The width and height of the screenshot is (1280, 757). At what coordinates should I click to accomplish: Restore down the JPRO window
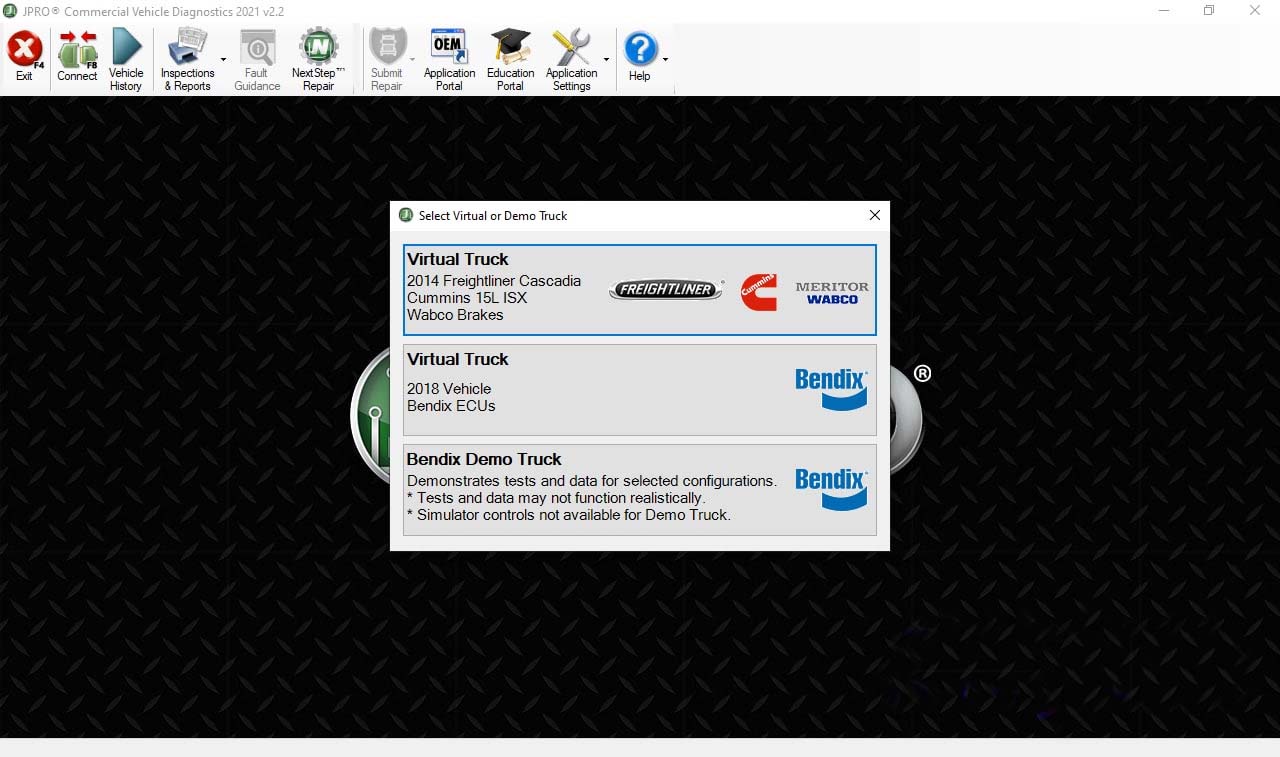1209,11
